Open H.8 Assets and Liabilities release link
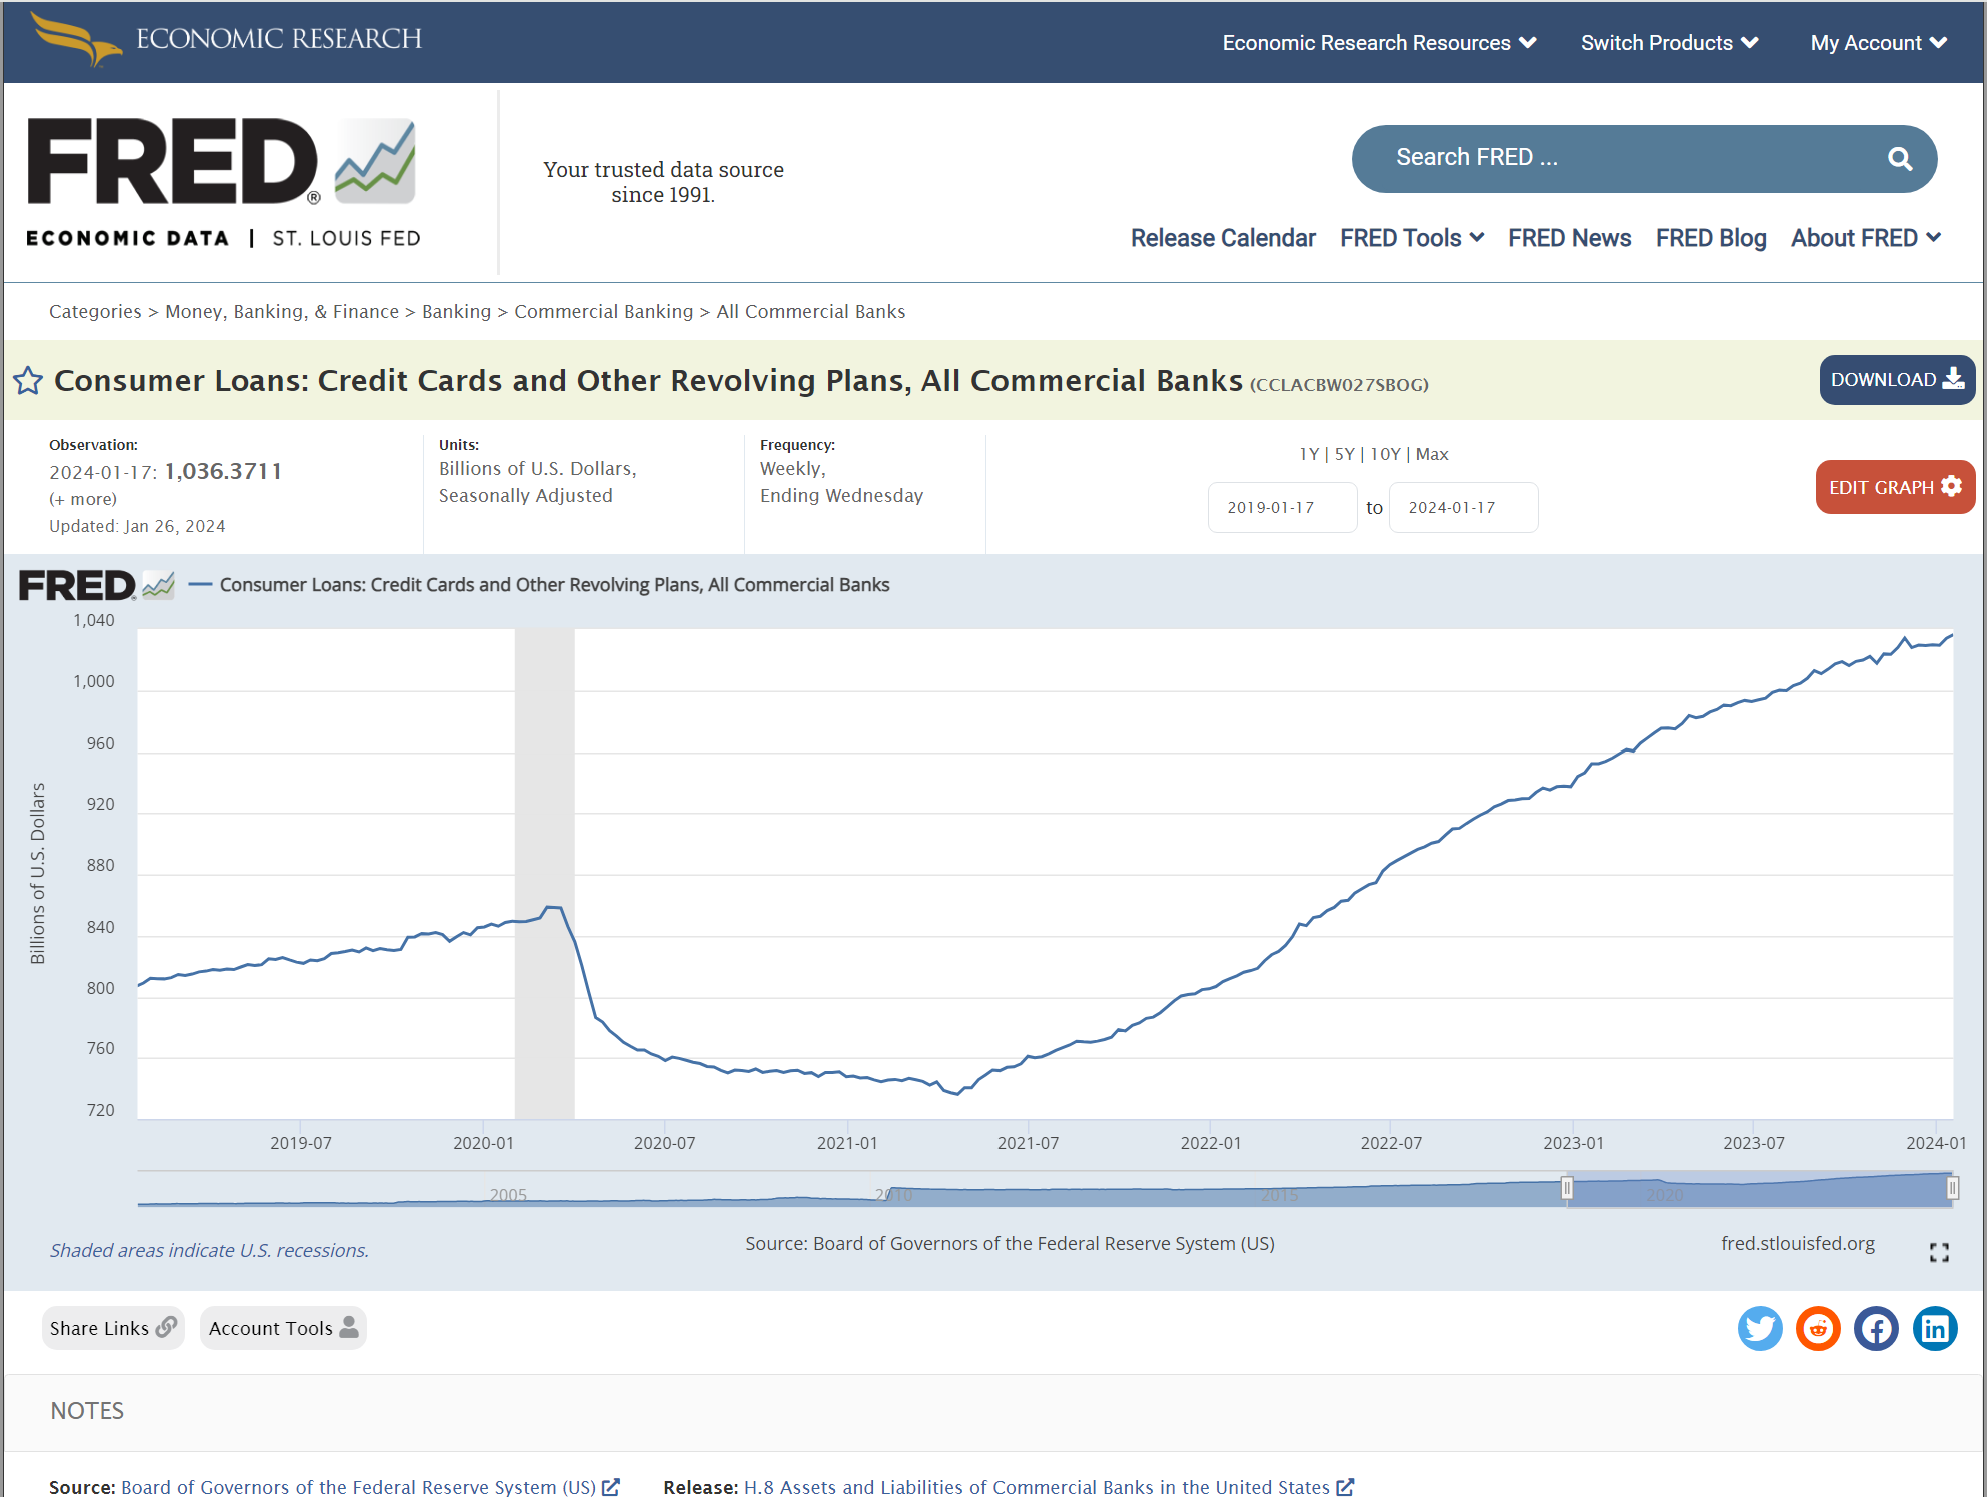 (1036, 1487)
